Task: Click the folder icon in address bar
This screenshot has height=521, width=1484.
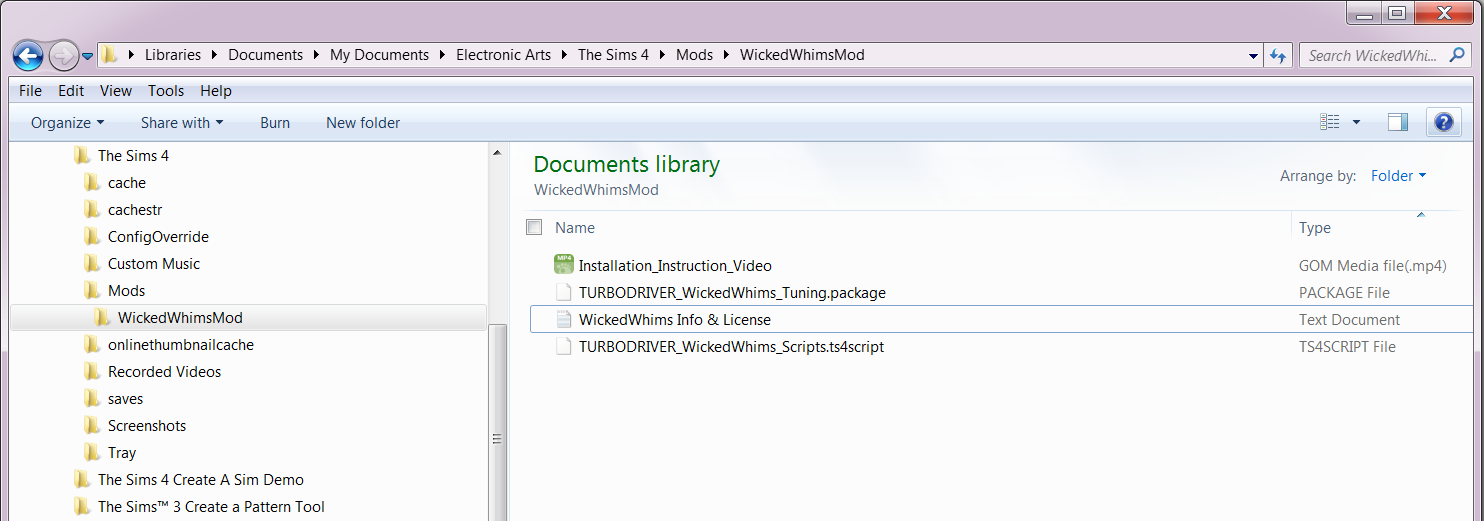Action: 110,55
